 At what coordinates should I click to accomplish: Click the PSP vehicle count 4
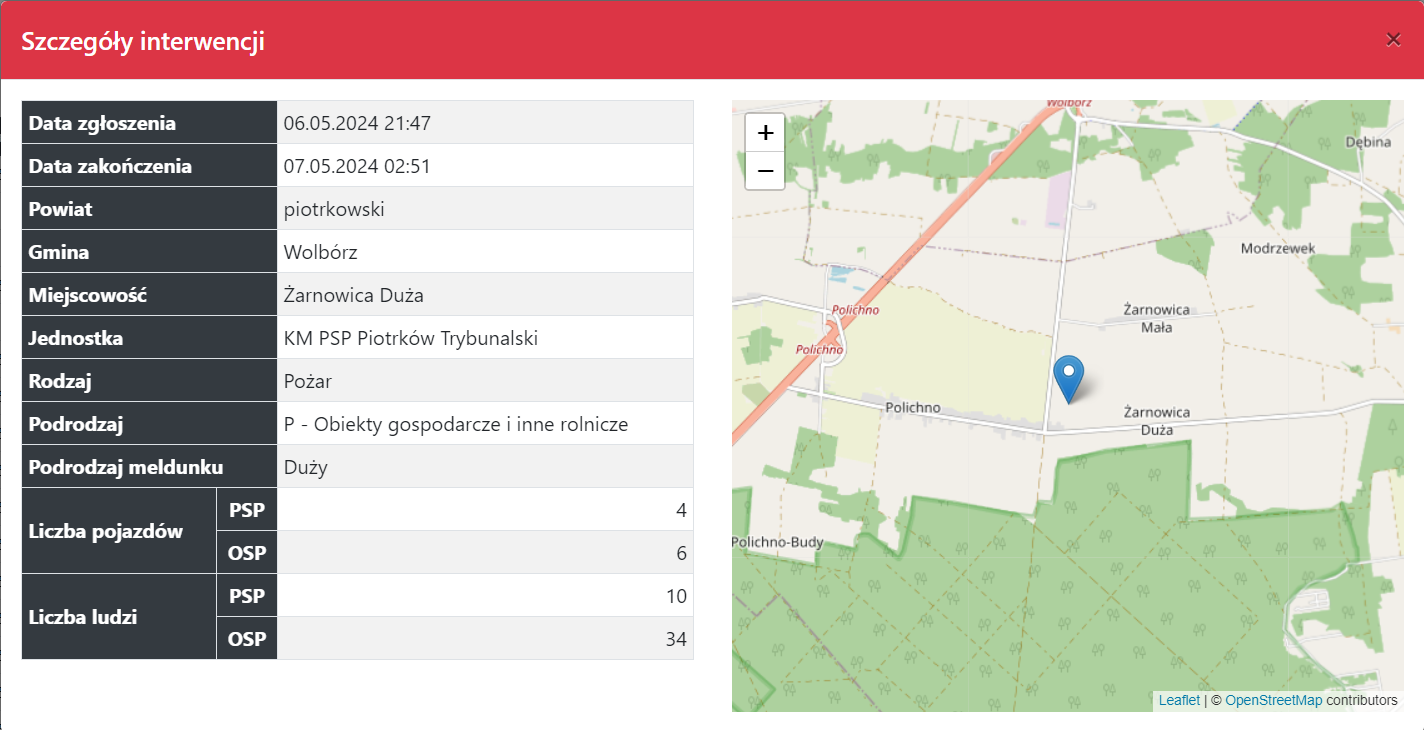pos(681,510)
